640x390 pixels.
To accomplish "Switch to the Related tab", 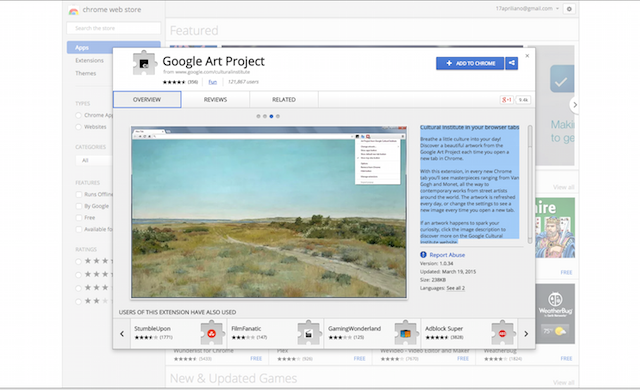I will [284, 100].
